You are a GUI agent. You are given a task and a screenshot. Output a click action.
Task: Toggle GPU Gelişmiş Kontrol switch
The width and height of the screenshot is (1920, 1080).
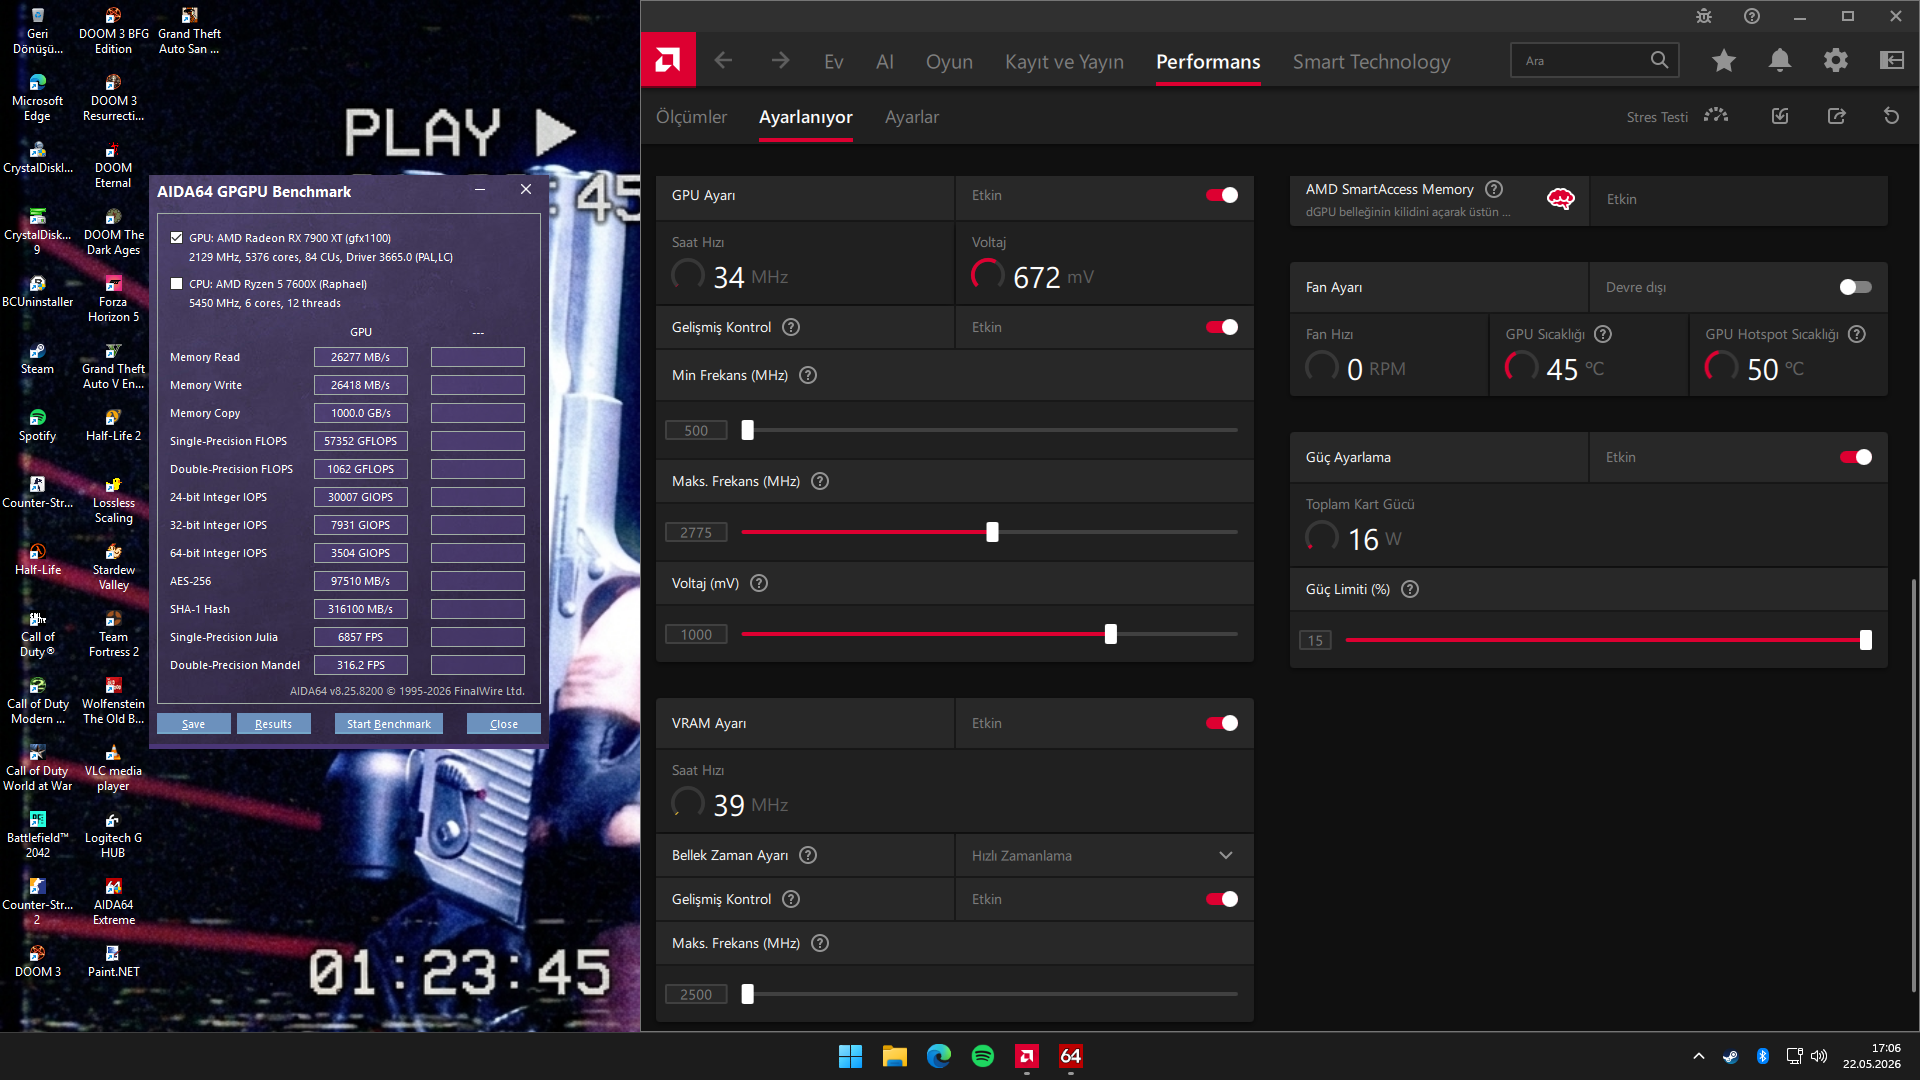tap(1222, 327)
